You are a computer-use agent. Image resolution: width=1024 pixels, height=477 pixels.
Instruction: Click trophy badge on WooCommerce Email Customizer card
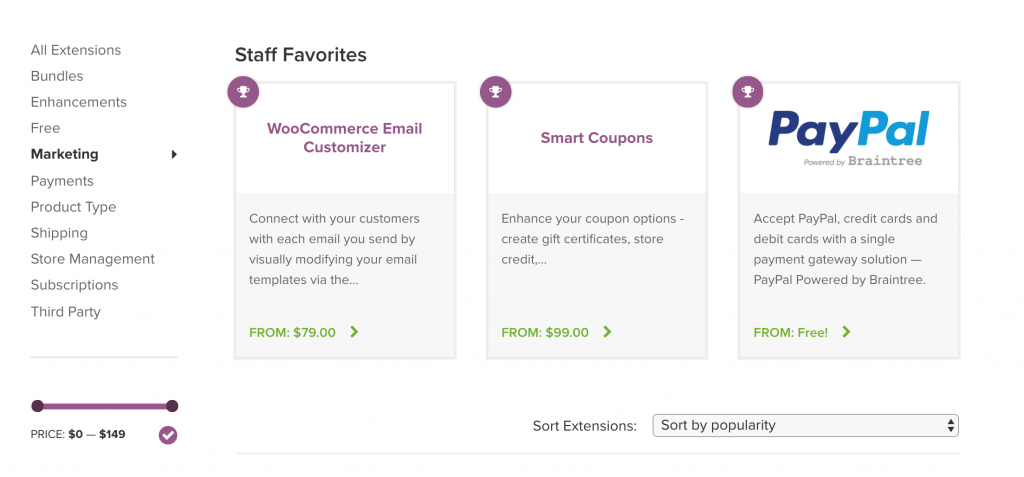tap(243, 93)
